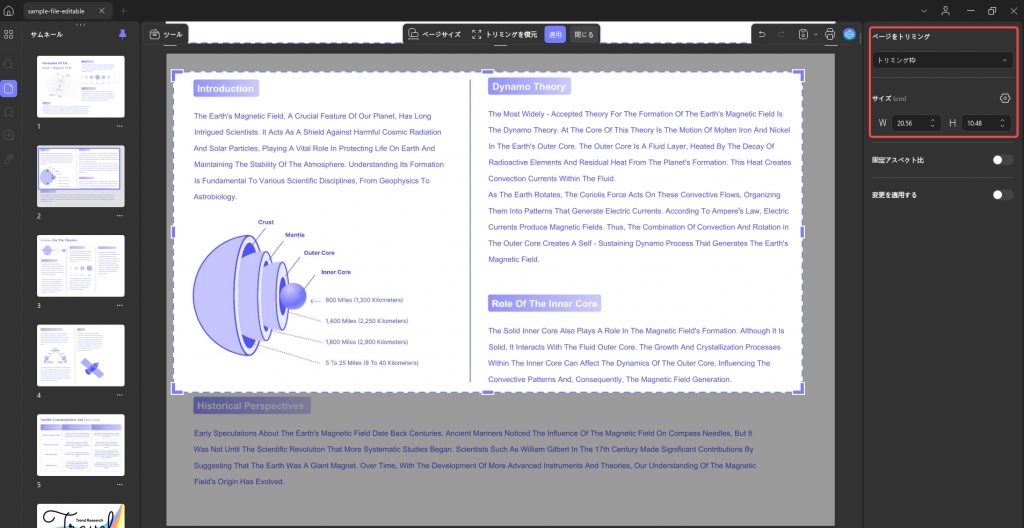This screenshot has width=1024, height=528.
Task: Unpin the thumbnail panel pin icon
Action: [122, 34]
